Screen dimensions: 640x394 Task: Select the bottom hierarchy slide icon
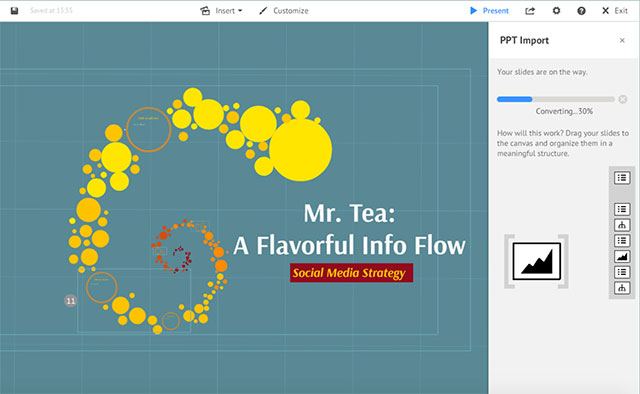(622, 288)
